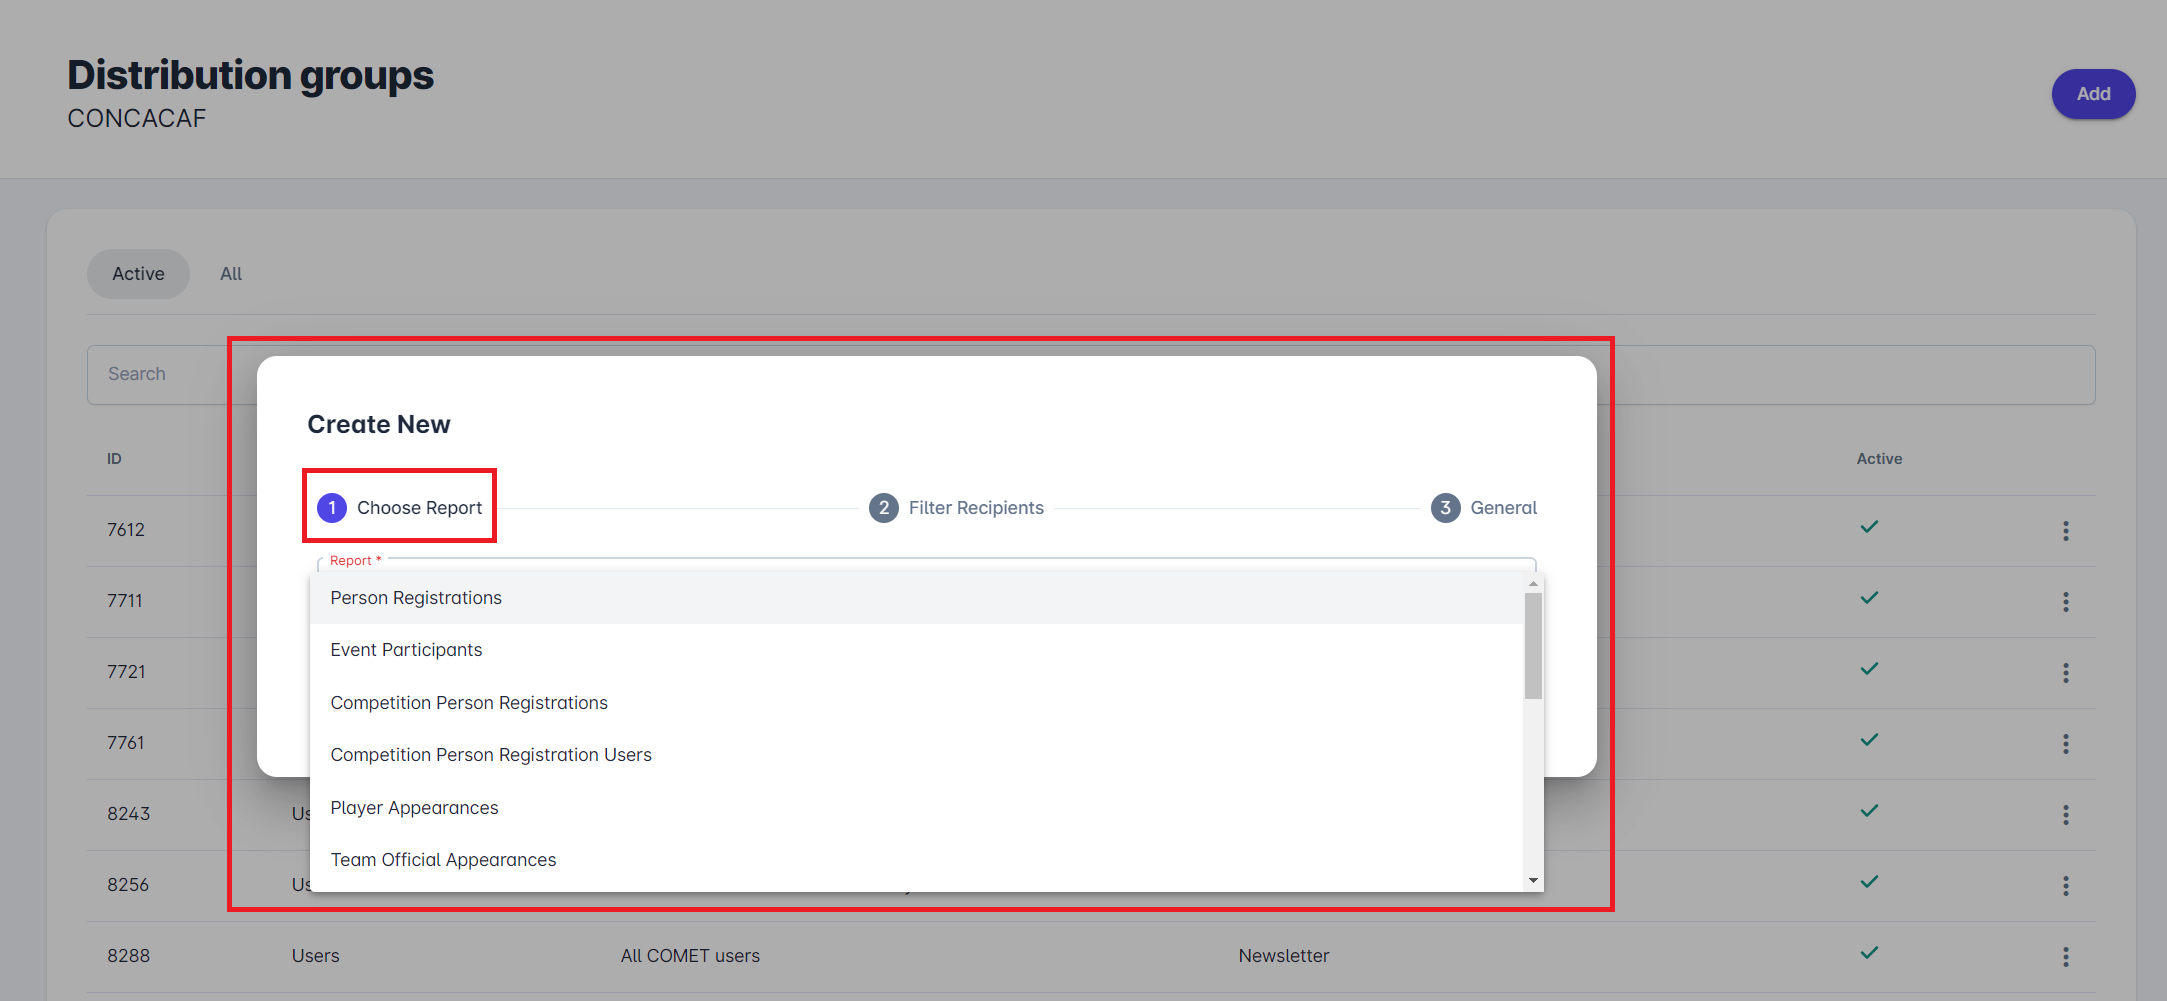Choose Player Appearances report

coord(414,808)
